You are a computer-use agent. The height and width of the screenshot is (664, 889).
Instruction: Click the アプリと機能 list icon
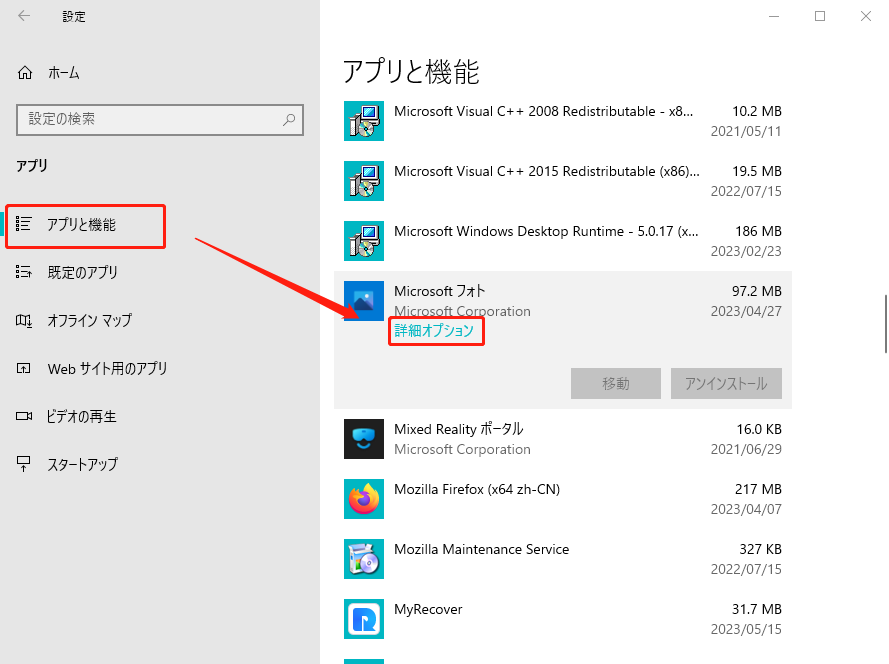coord(24,224)
